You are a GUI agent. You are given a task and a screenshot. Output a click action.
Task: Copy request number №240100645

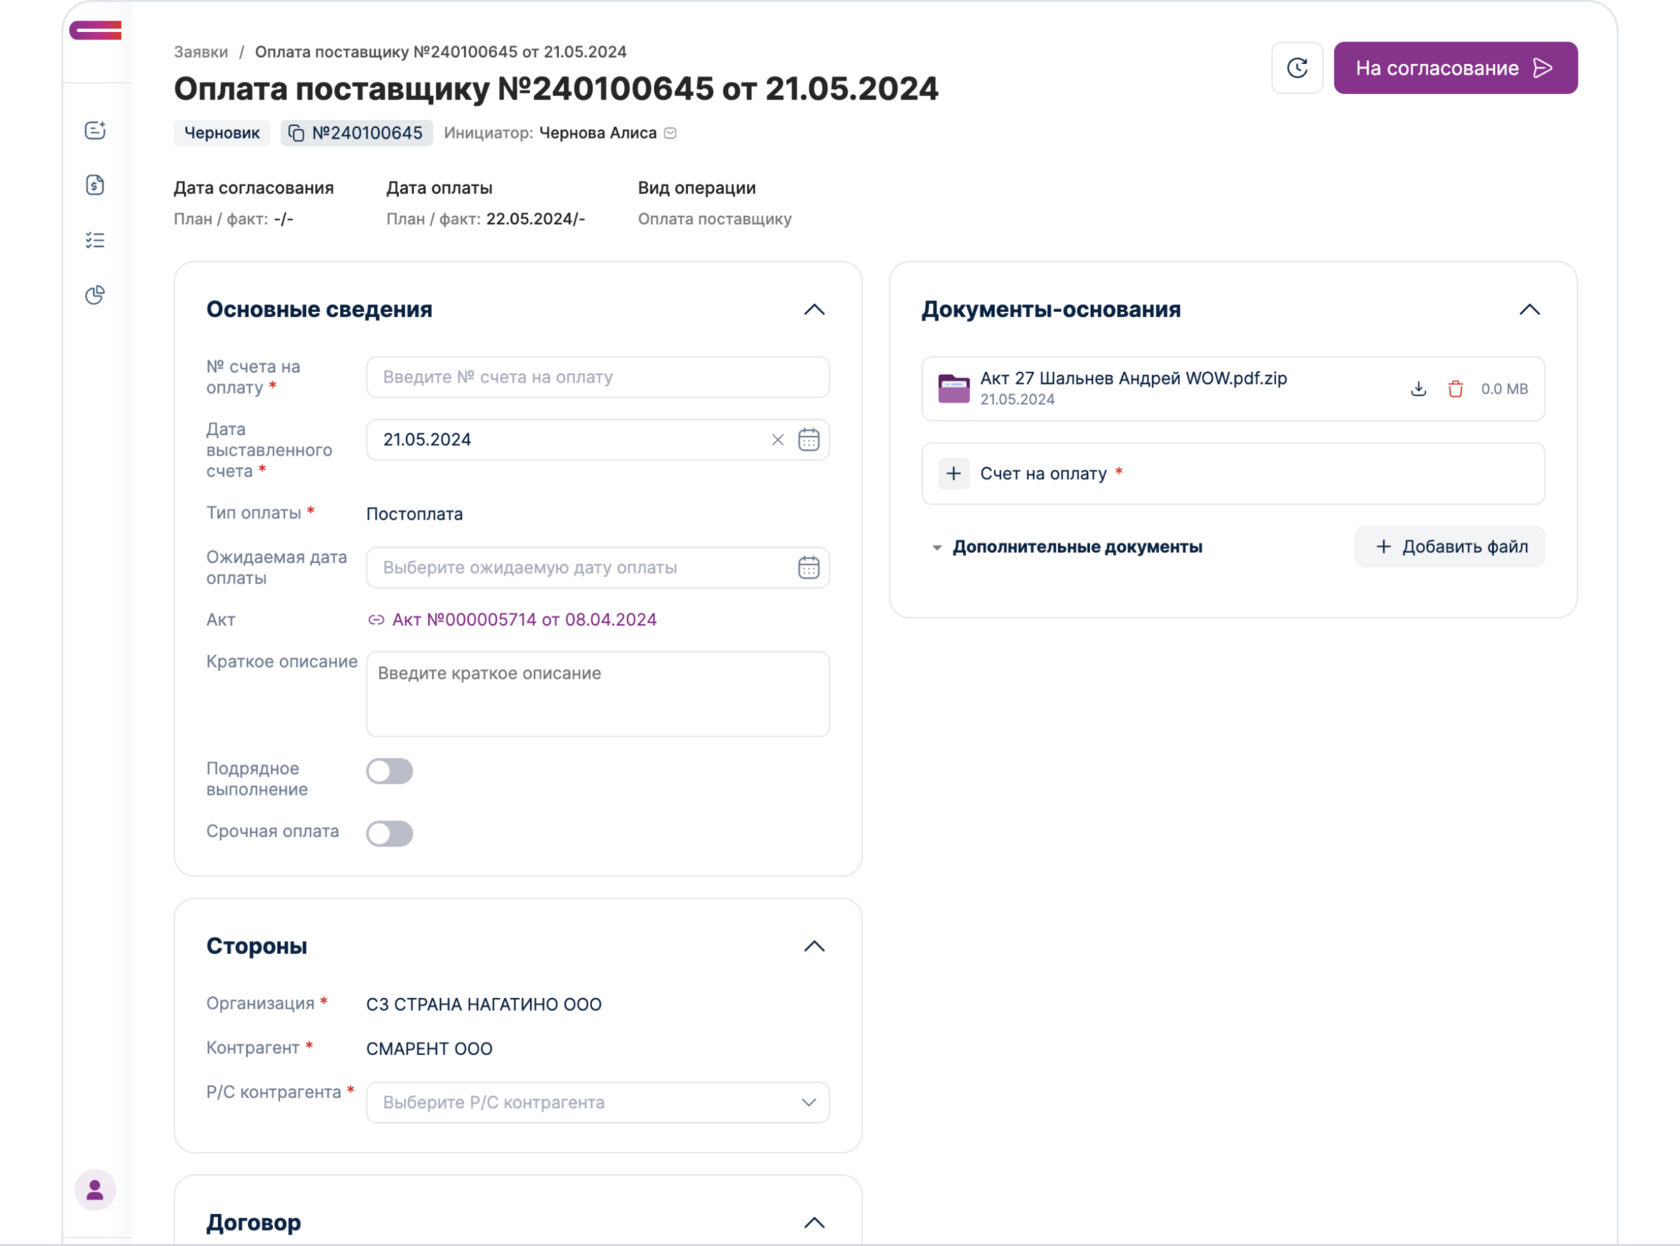(x=297, y=133)
